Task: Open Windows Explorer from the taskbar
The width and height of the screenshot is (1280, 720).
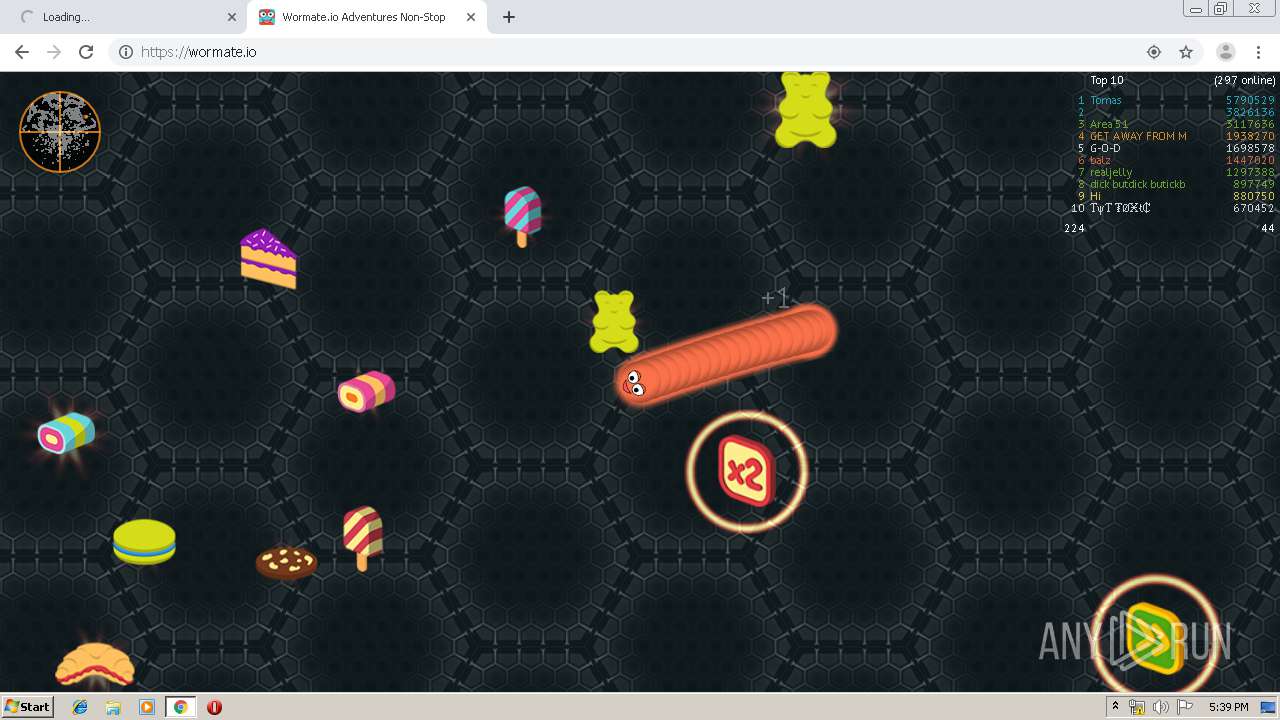Action: point(113,707)
